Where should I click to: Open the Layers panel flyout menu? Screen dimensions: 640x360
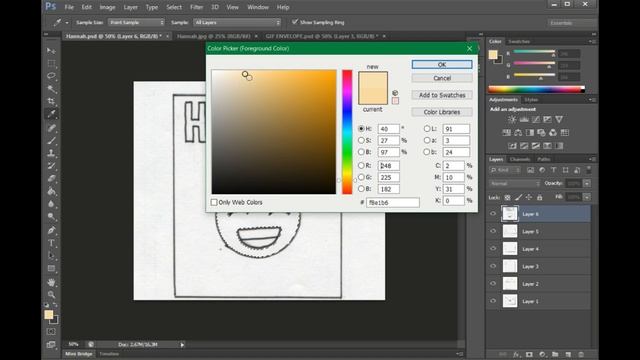coord(592,159)
